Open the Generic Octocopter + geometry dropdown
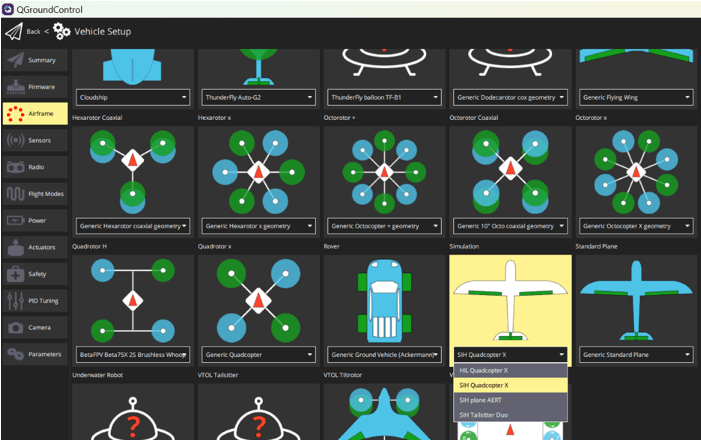 tap(384, 226)
